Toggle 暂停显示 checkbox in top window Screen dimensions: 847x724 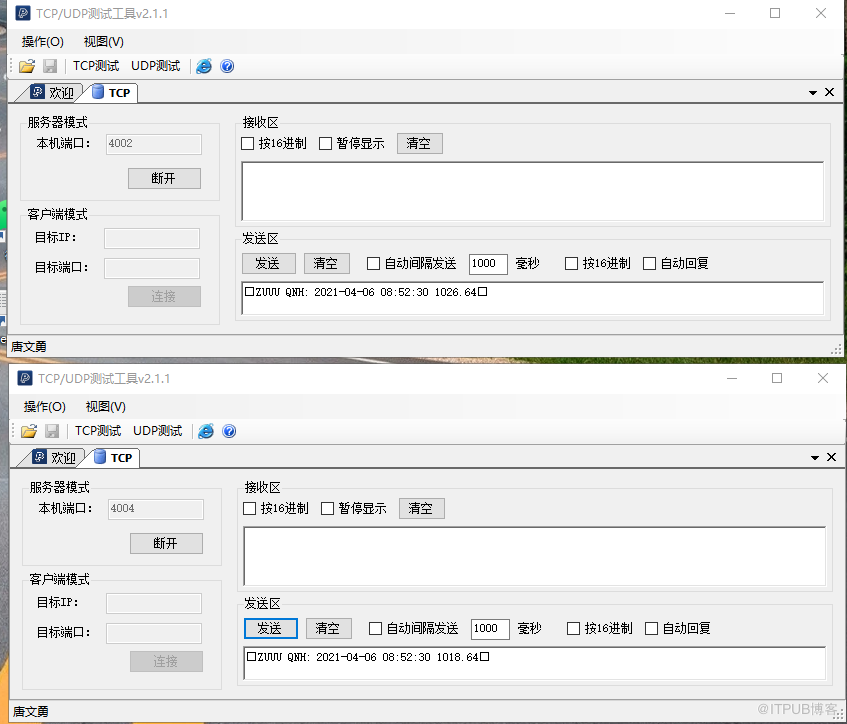(325, 143)
